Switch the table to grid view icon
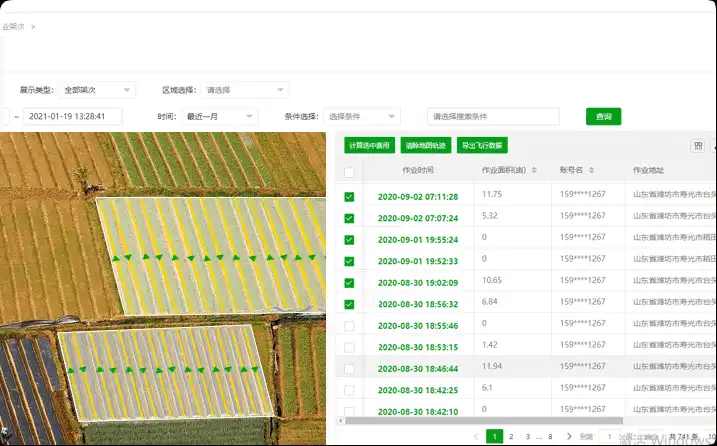The width and height of the screenshot is (717, 446). click(x=698, y=146)
